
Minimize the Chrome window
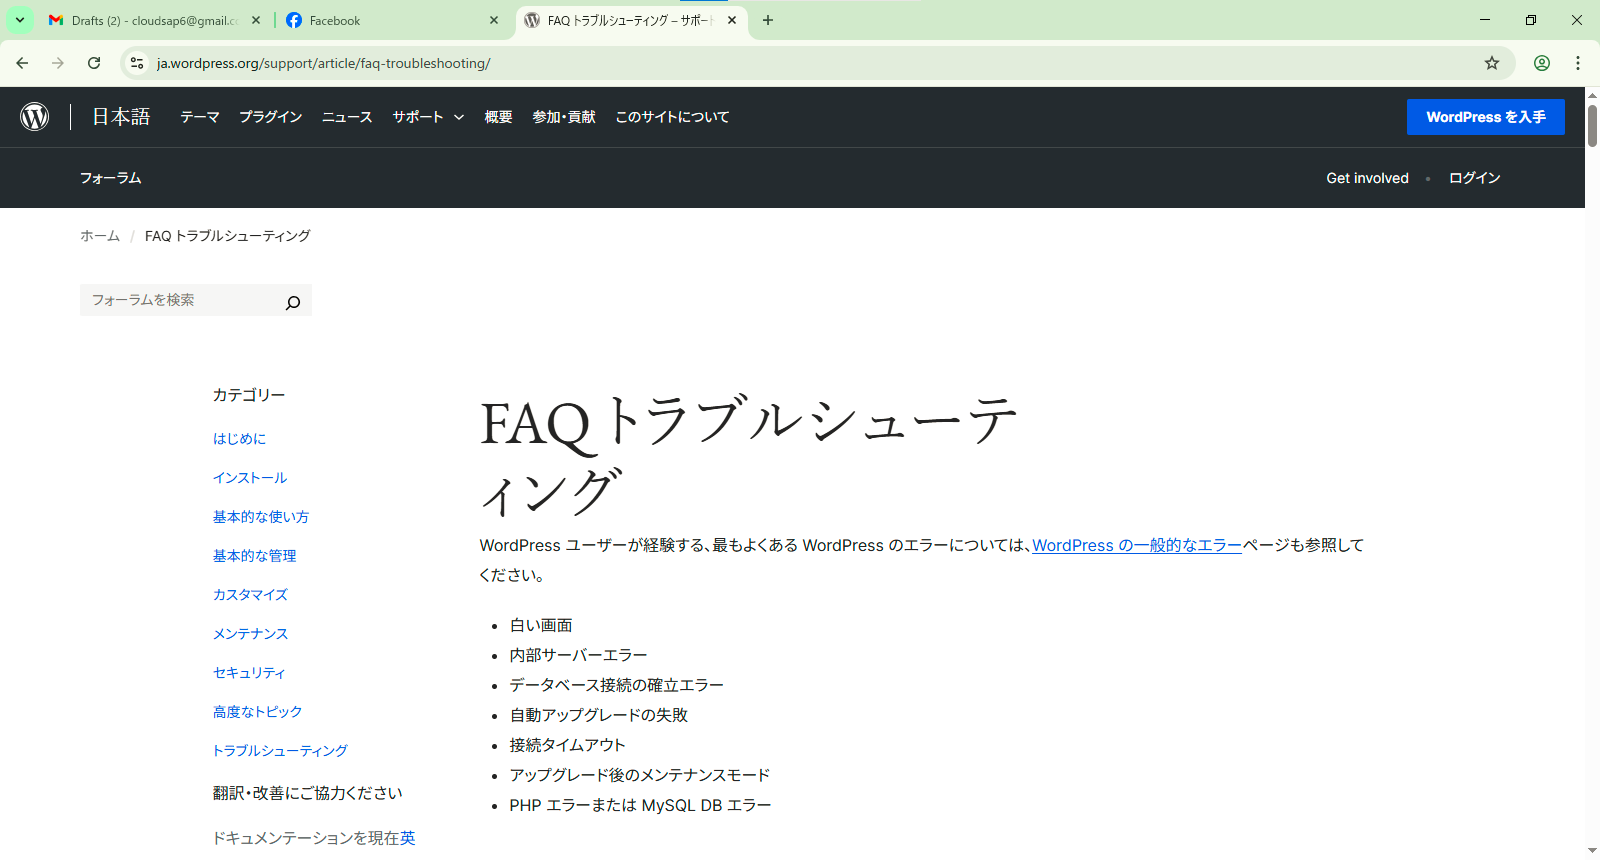coord(1485,20)
